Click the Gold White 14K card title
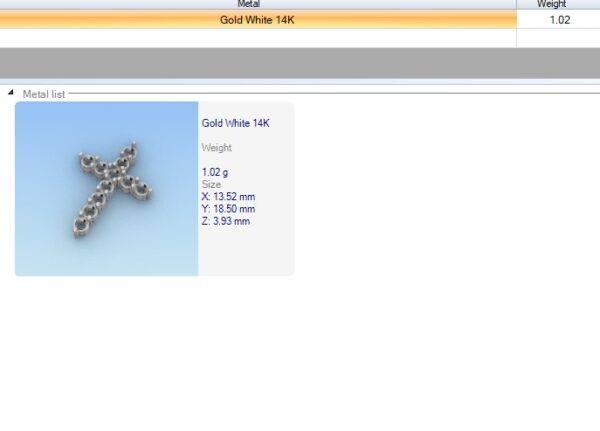600x431 pixels. (235, 123)
